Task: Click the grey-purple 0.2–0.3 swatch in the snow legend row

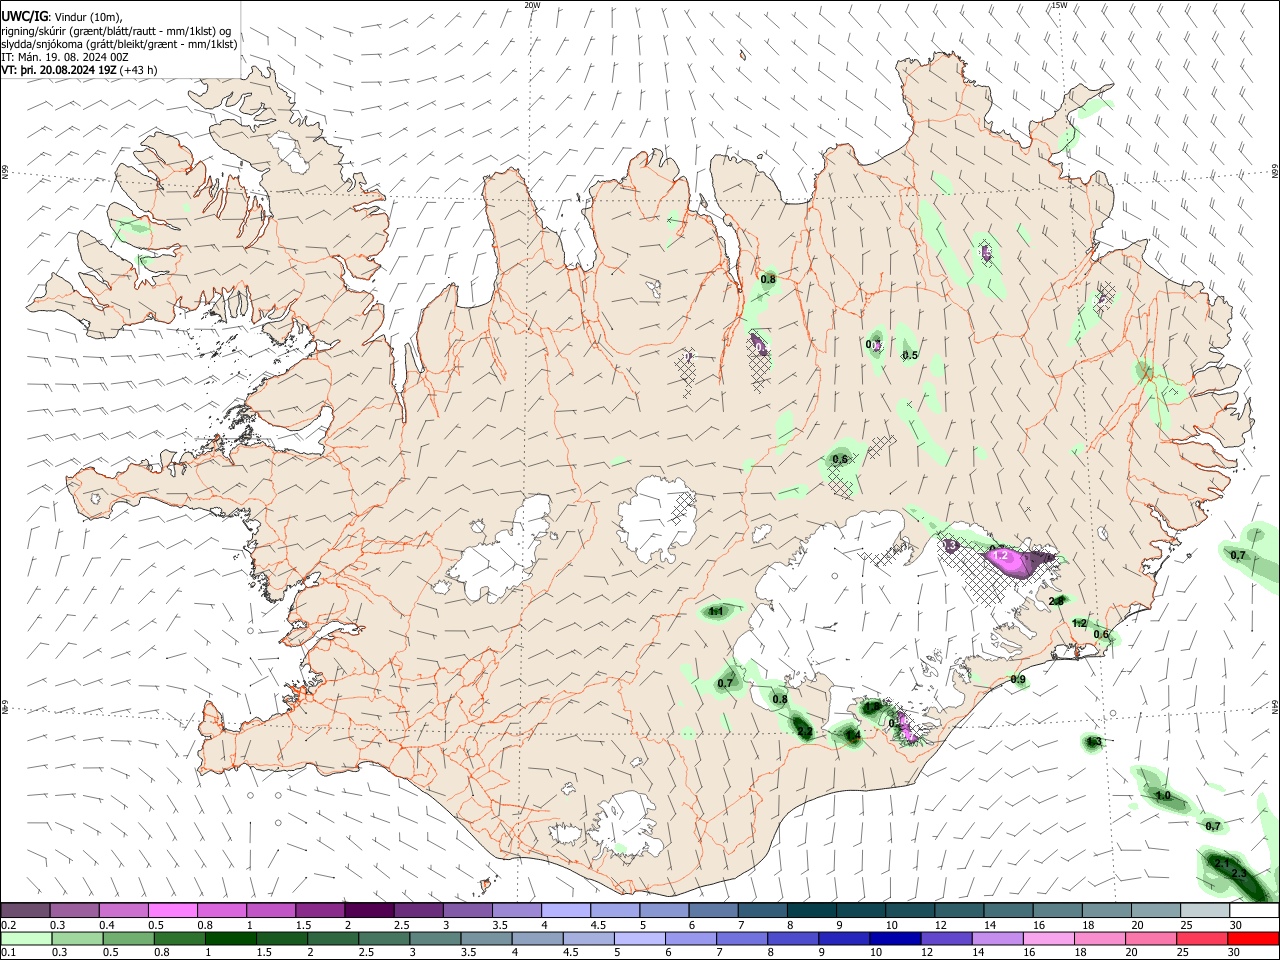Action: click(x=25, y=911)
